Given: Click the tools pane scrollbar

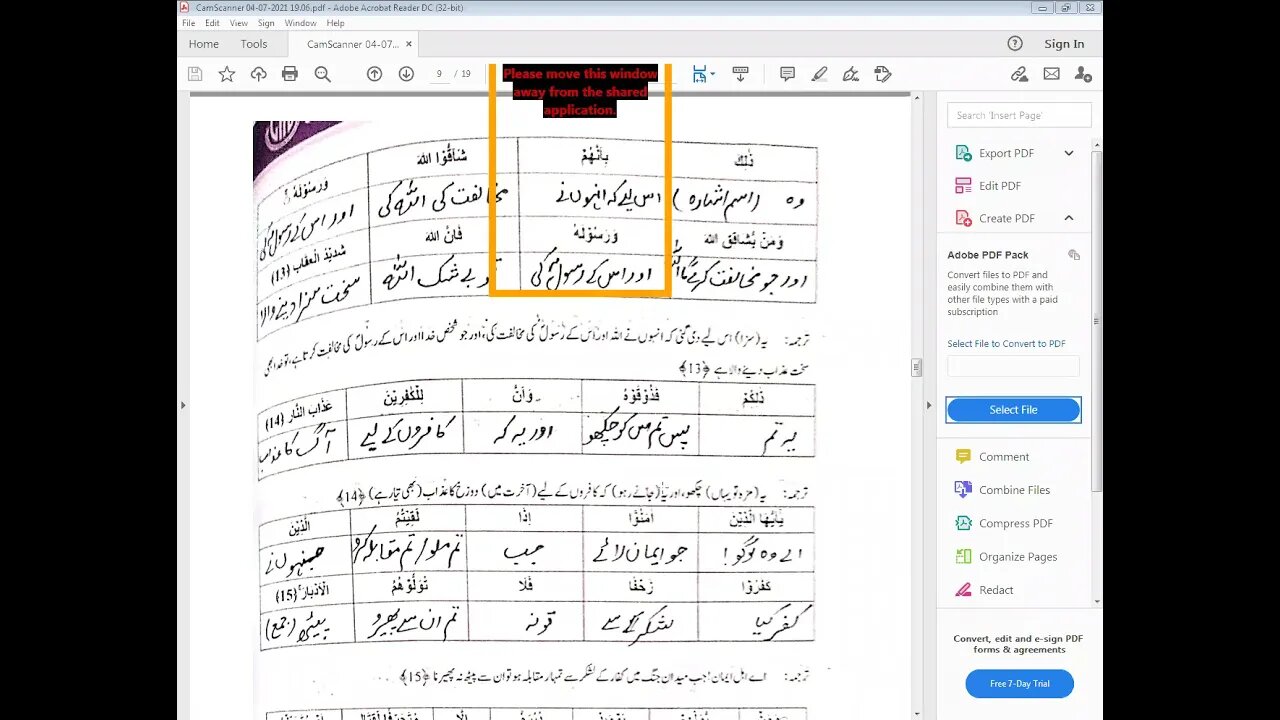Looking at the screenshot, I should click(x=1097, y=321).
